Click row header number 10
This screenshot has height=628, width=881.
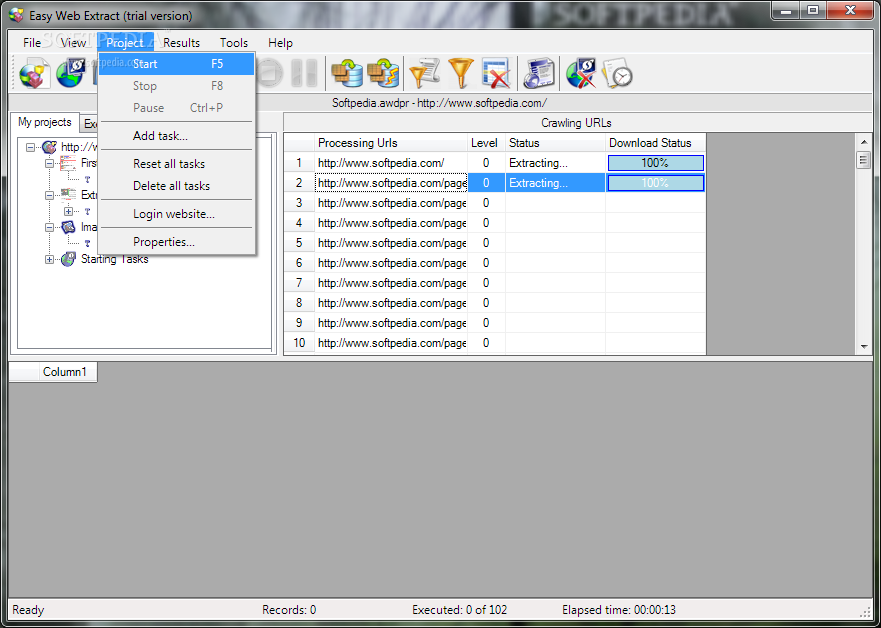click(299, 343)
